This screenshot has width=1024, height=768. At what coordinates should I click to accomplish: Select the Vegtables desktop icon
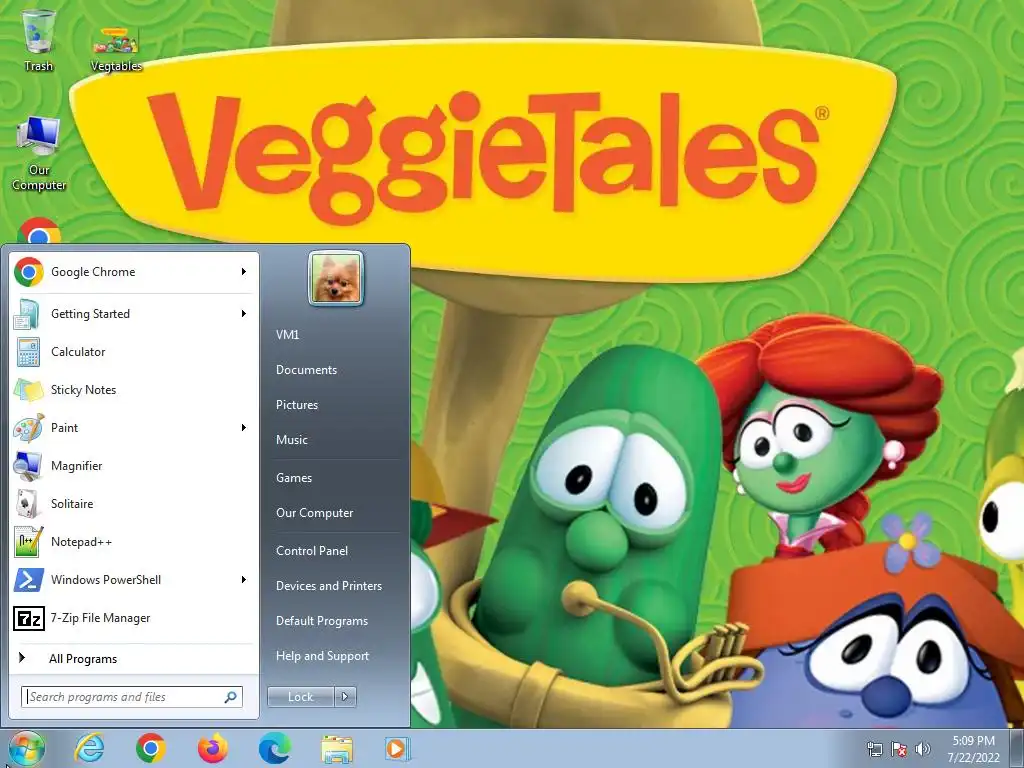click(116, 49)
